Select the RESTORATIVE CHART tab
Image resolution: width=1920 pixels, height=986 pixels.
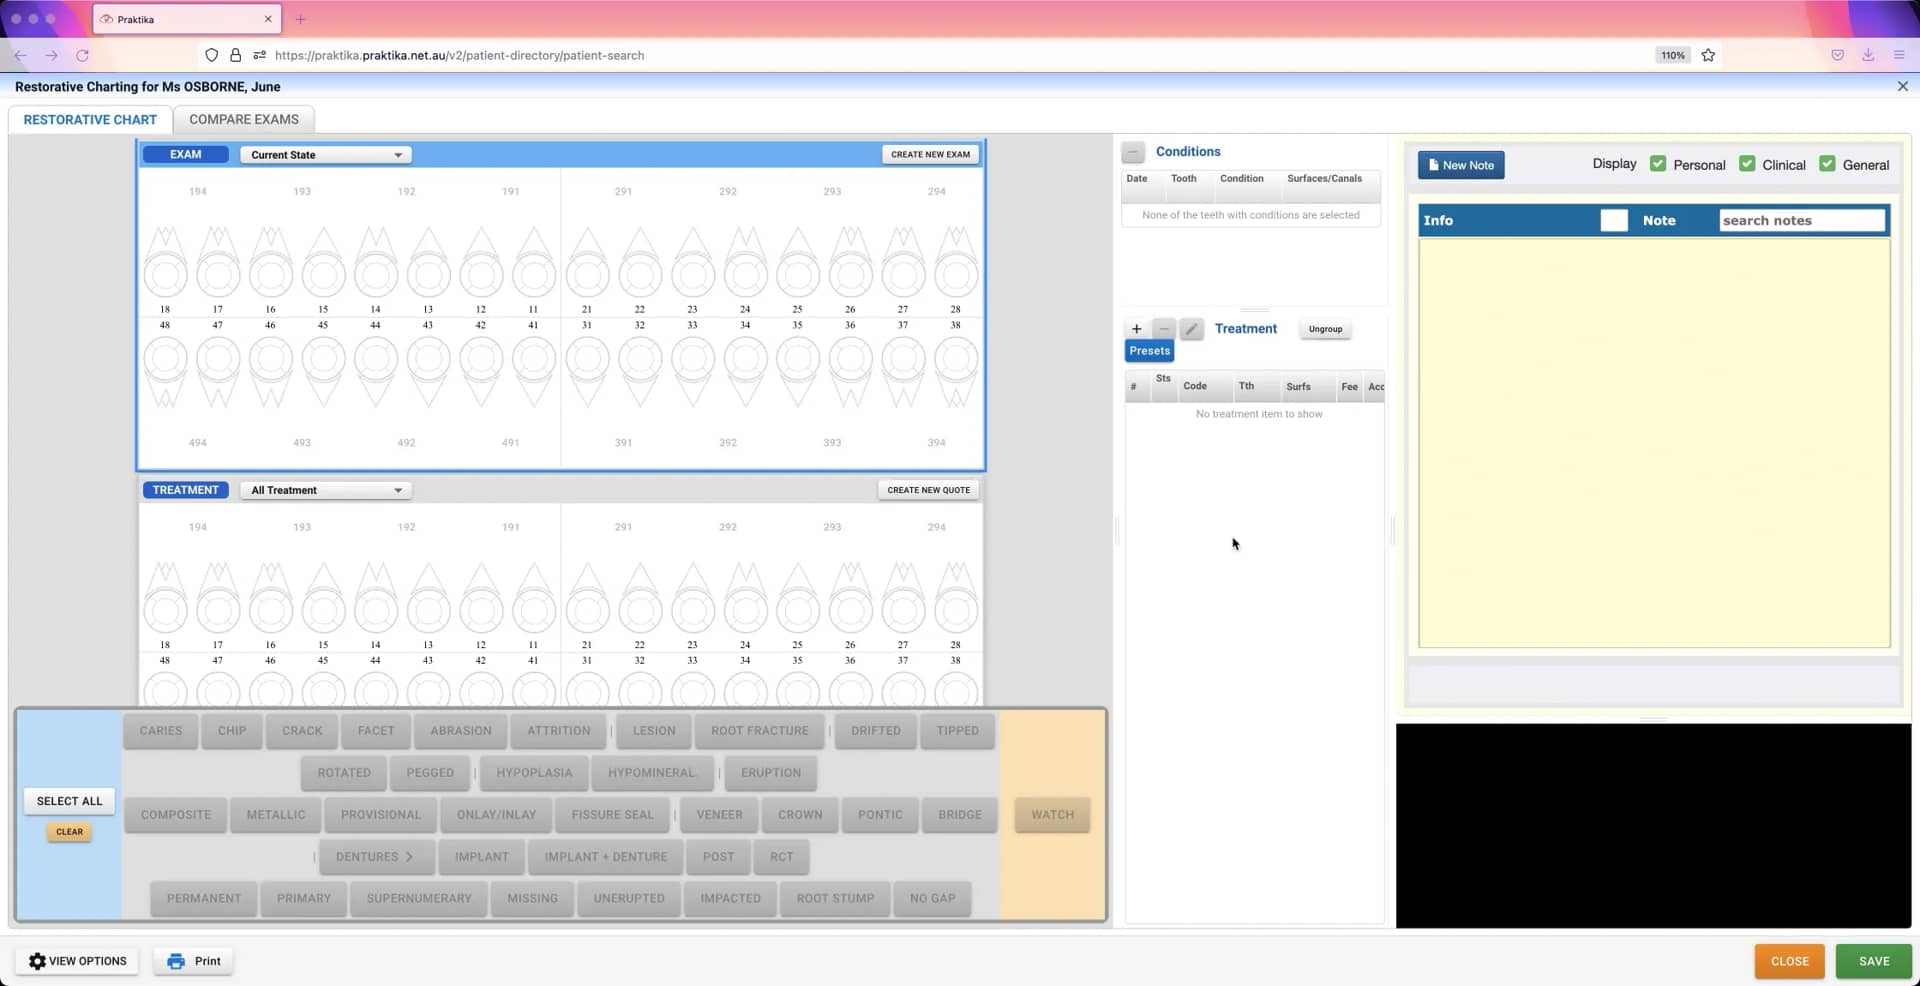(89, 119)
